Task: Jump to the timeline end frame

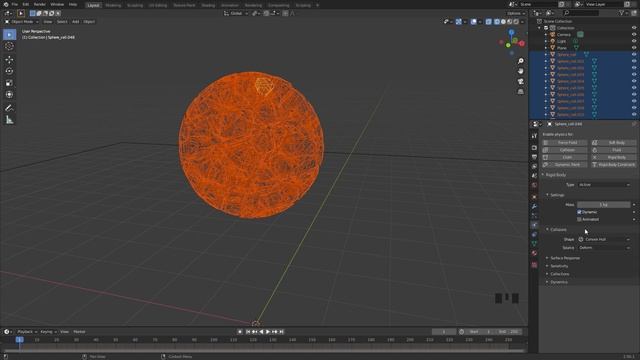Action: pyautogui.click(x=282, y=332)
